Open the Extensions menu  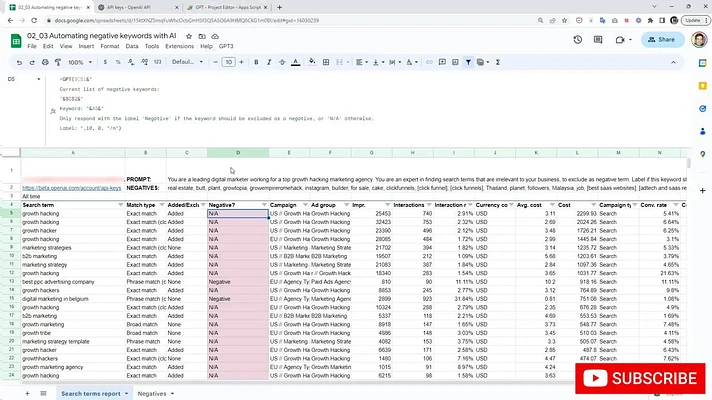179,46
